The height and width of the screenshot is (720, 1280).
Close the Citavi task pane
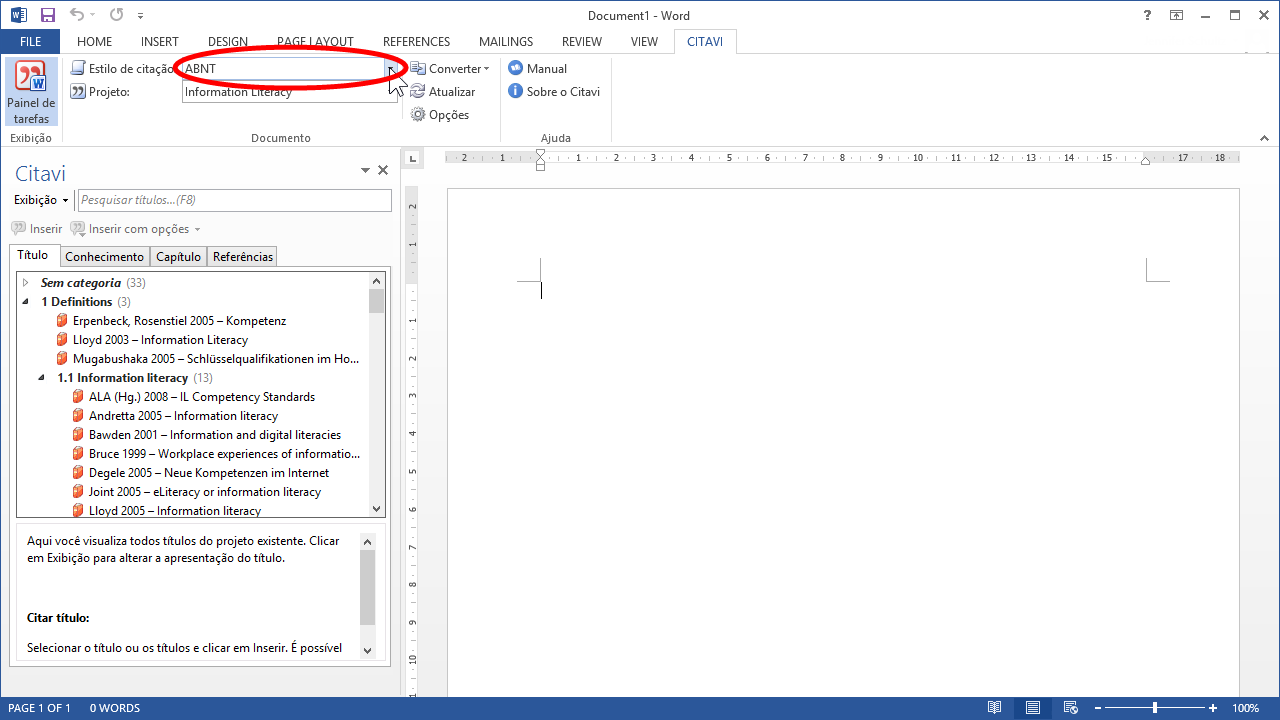coord(382,171)
